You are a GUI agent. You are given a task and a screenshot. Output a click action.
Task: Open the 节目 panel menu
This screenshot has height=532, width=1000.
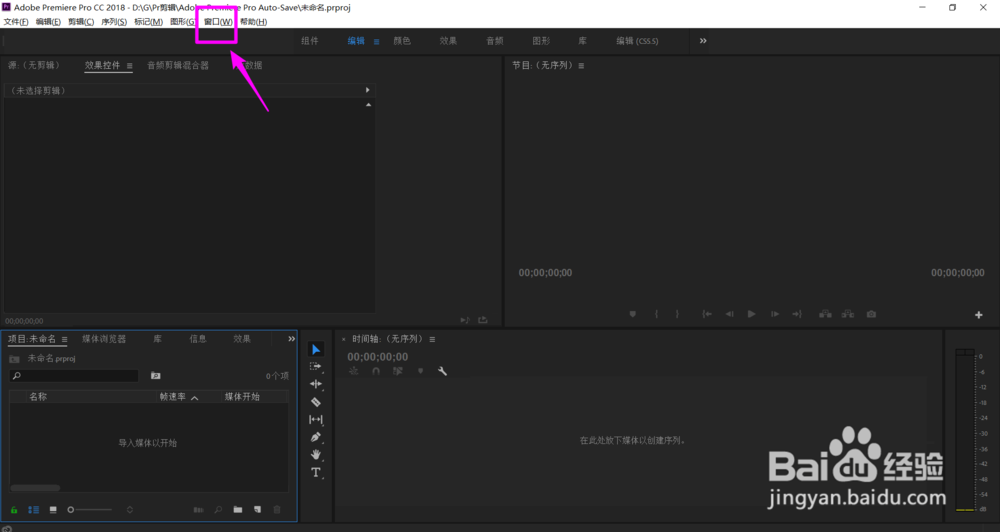point(581,66)
